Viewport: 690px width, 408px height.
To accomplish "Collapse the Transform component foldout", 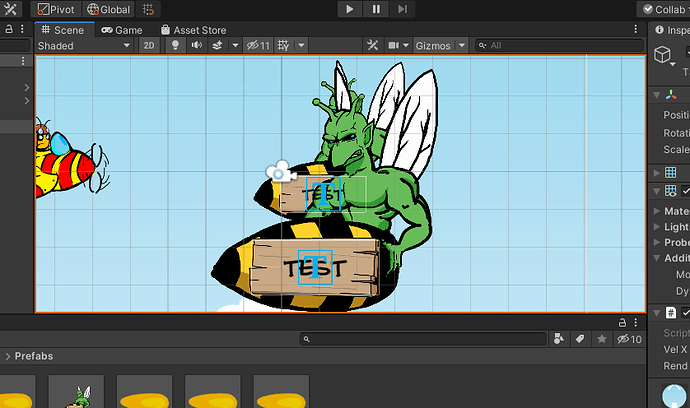I will coord(657,95).
